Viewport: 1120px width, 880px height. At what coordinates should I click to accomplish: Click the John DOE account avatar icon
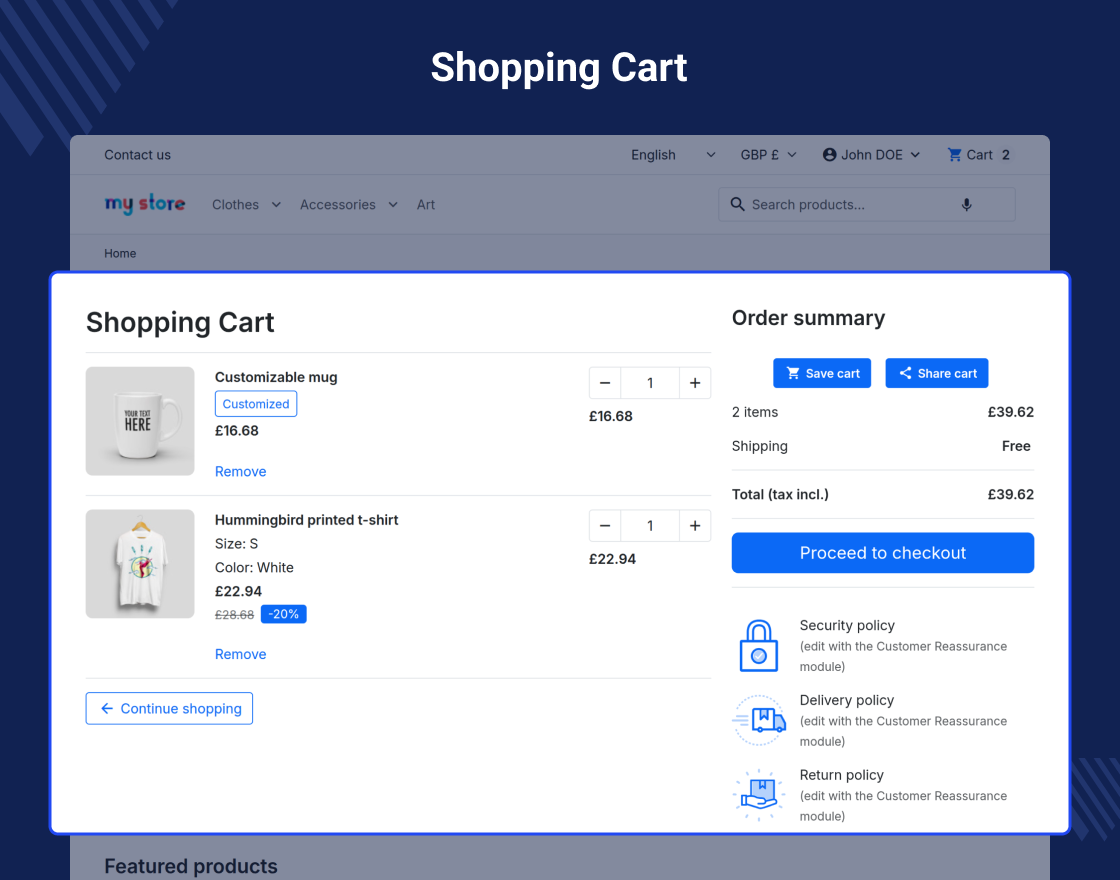(829, 155)
